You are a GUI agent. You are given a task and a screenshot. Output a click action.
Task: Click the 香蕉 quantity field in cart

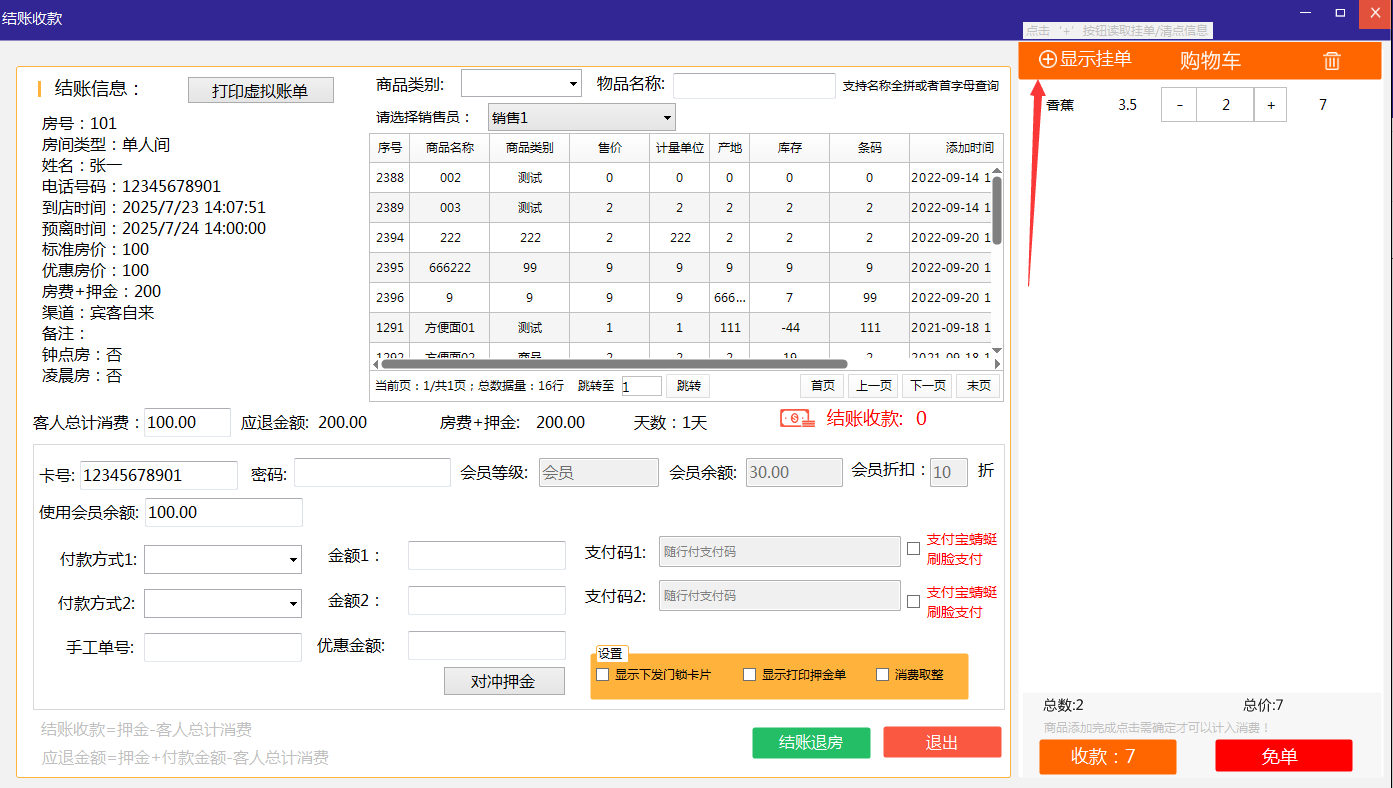pos(1225,105)
